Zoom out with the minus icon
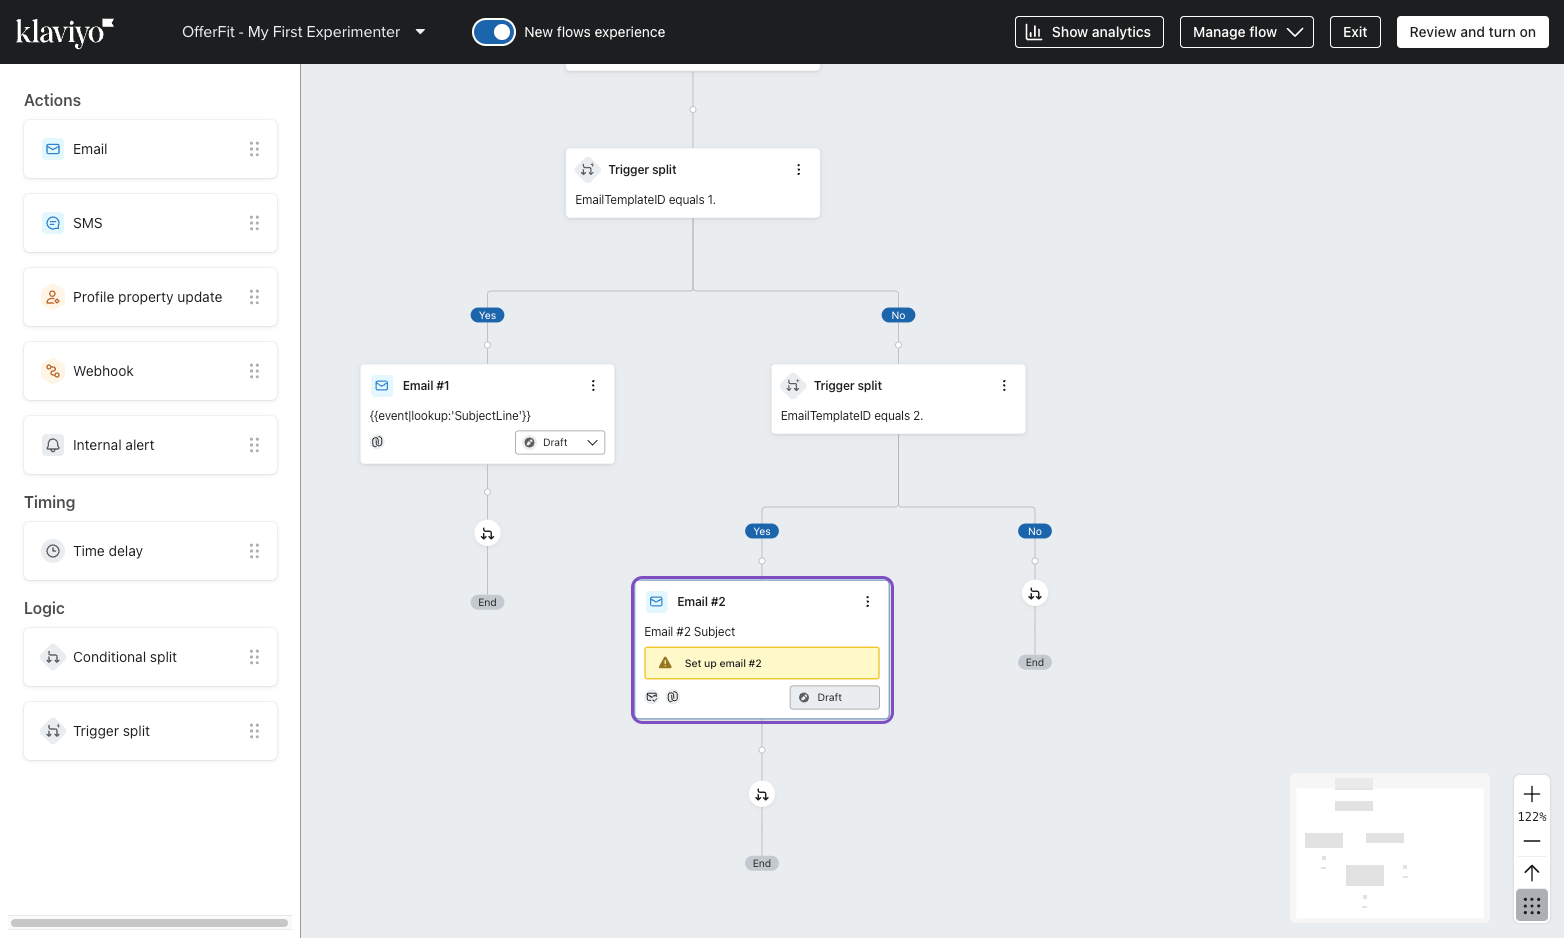This screenshot has width=1564, height=938. pos(1531,841)
